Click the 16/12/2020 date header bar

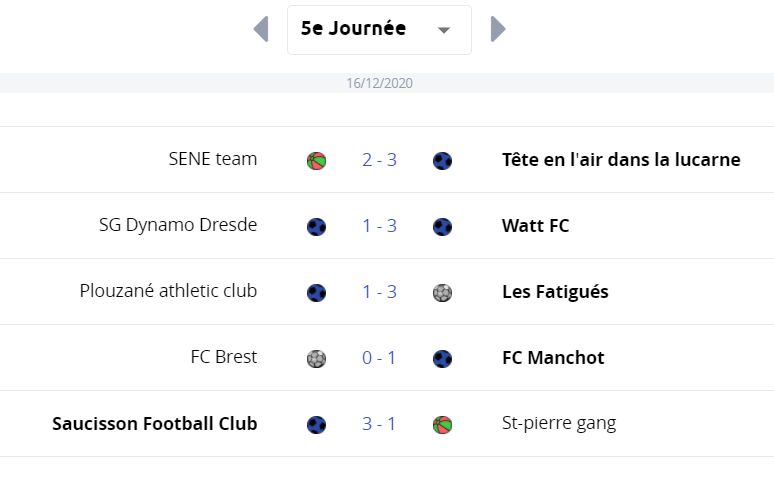point(387,83)
